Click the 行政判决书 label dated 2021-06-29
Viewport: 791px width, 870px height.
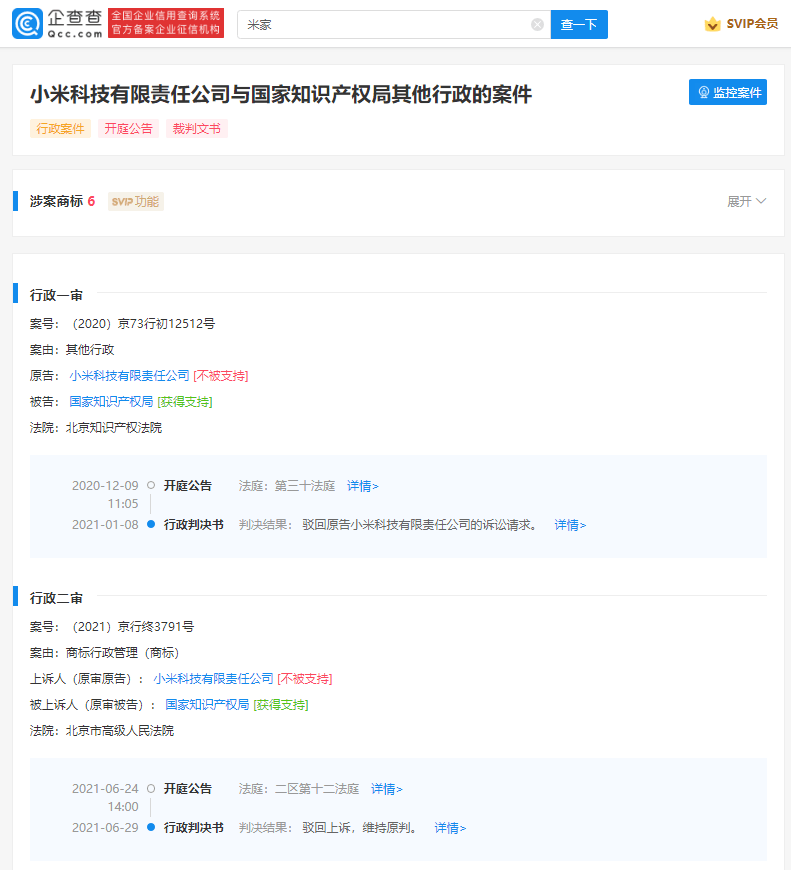coord(194,828)
